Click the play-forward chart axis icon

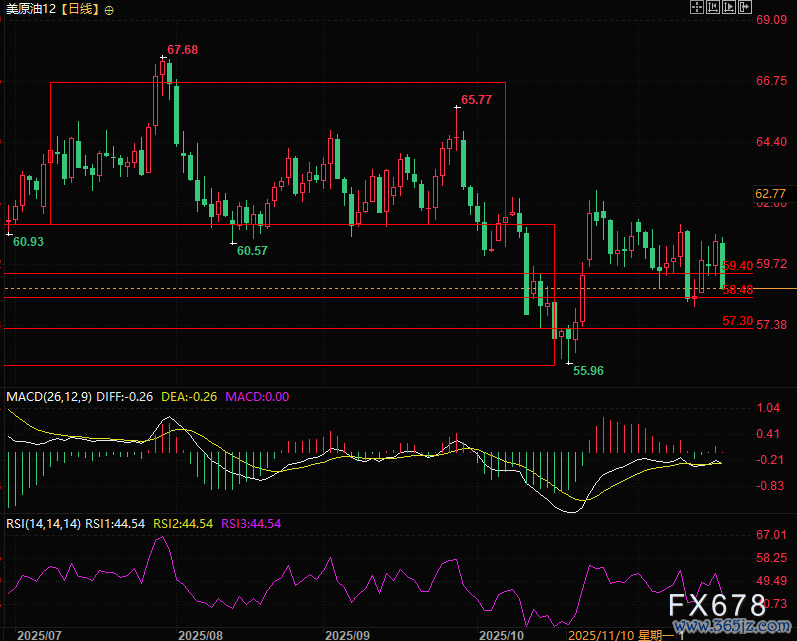tap(729, 7)
